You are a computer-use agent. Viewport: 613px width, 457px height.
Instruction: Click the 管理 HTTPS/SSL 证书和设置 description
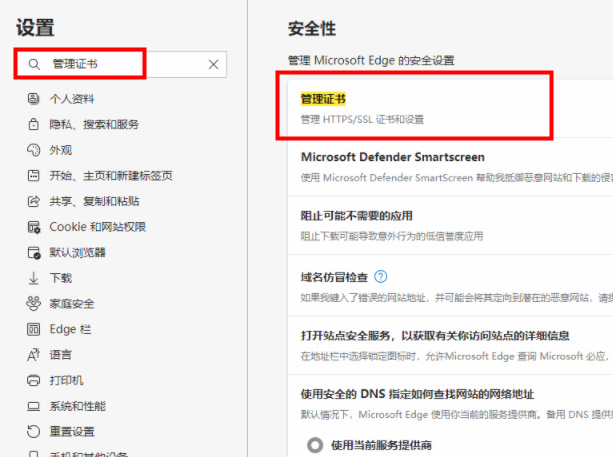tap(362, 119)
